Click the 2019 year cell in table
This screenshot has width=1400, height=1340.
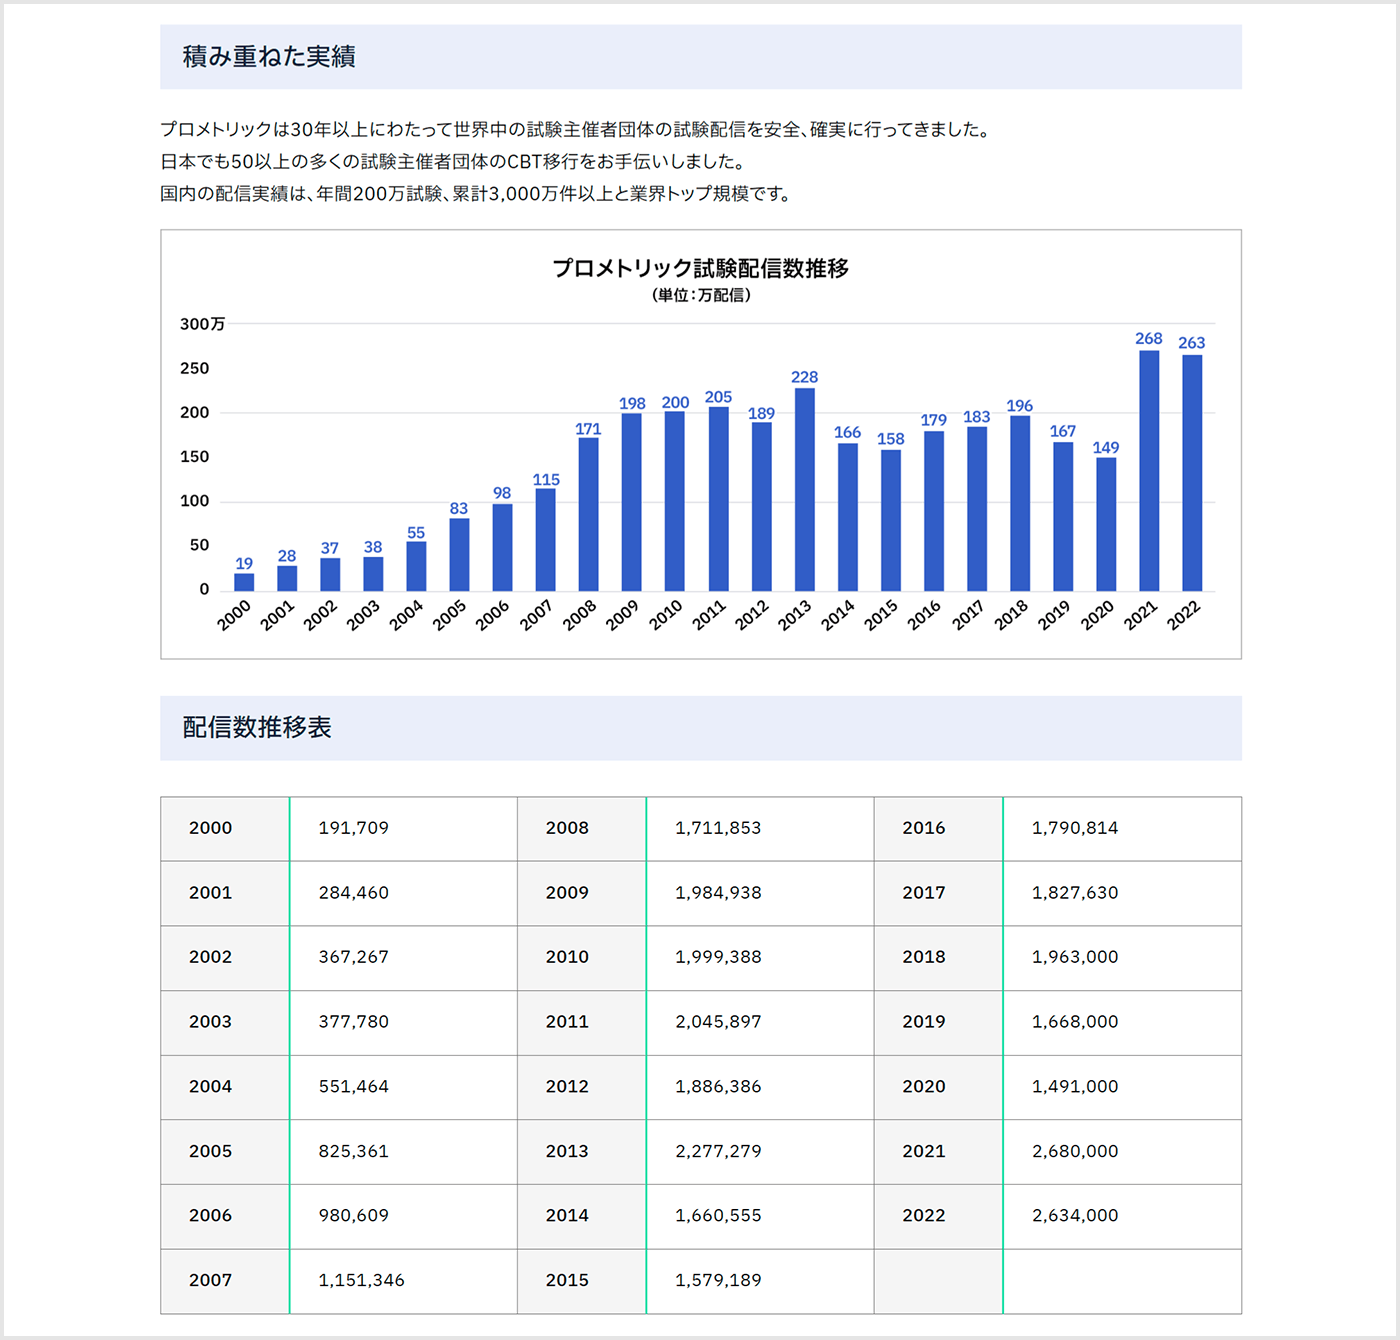coord(939,1023)
